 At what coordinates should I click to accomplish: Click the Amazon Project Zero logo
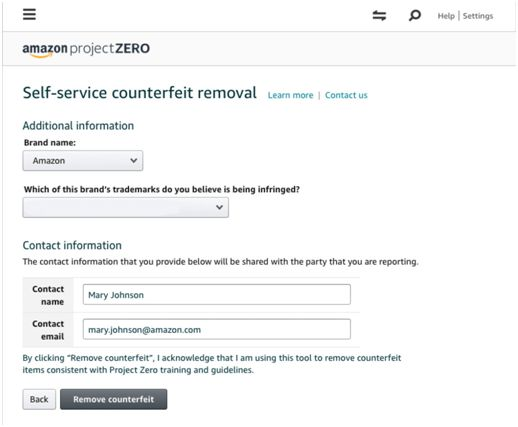tap(86, 49)
